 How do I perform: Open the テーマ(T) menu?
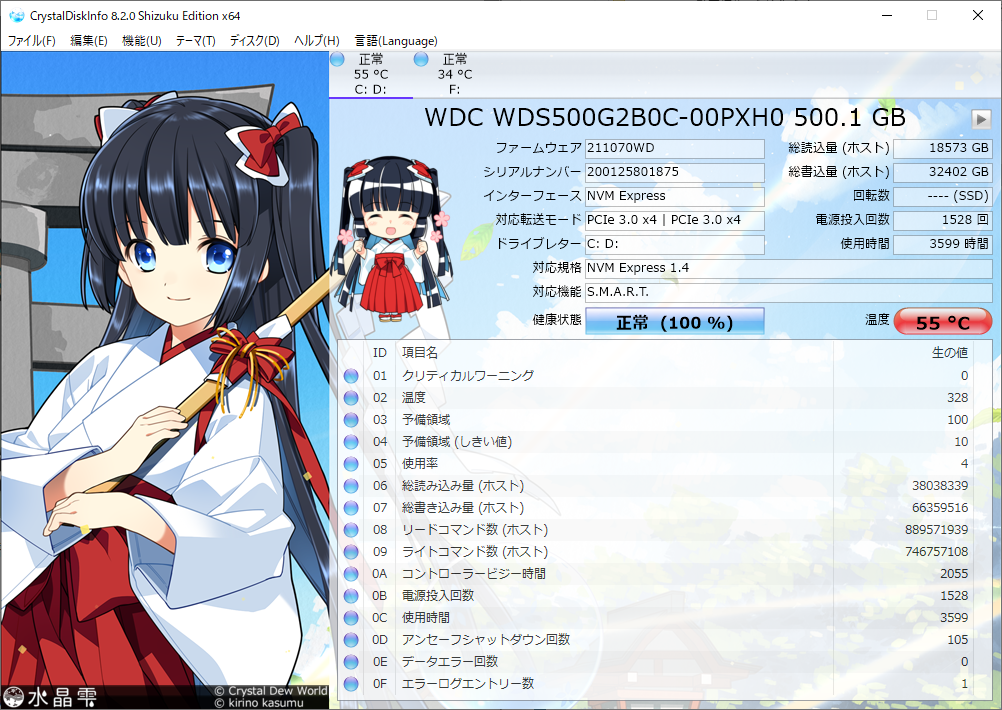point(195,41)
